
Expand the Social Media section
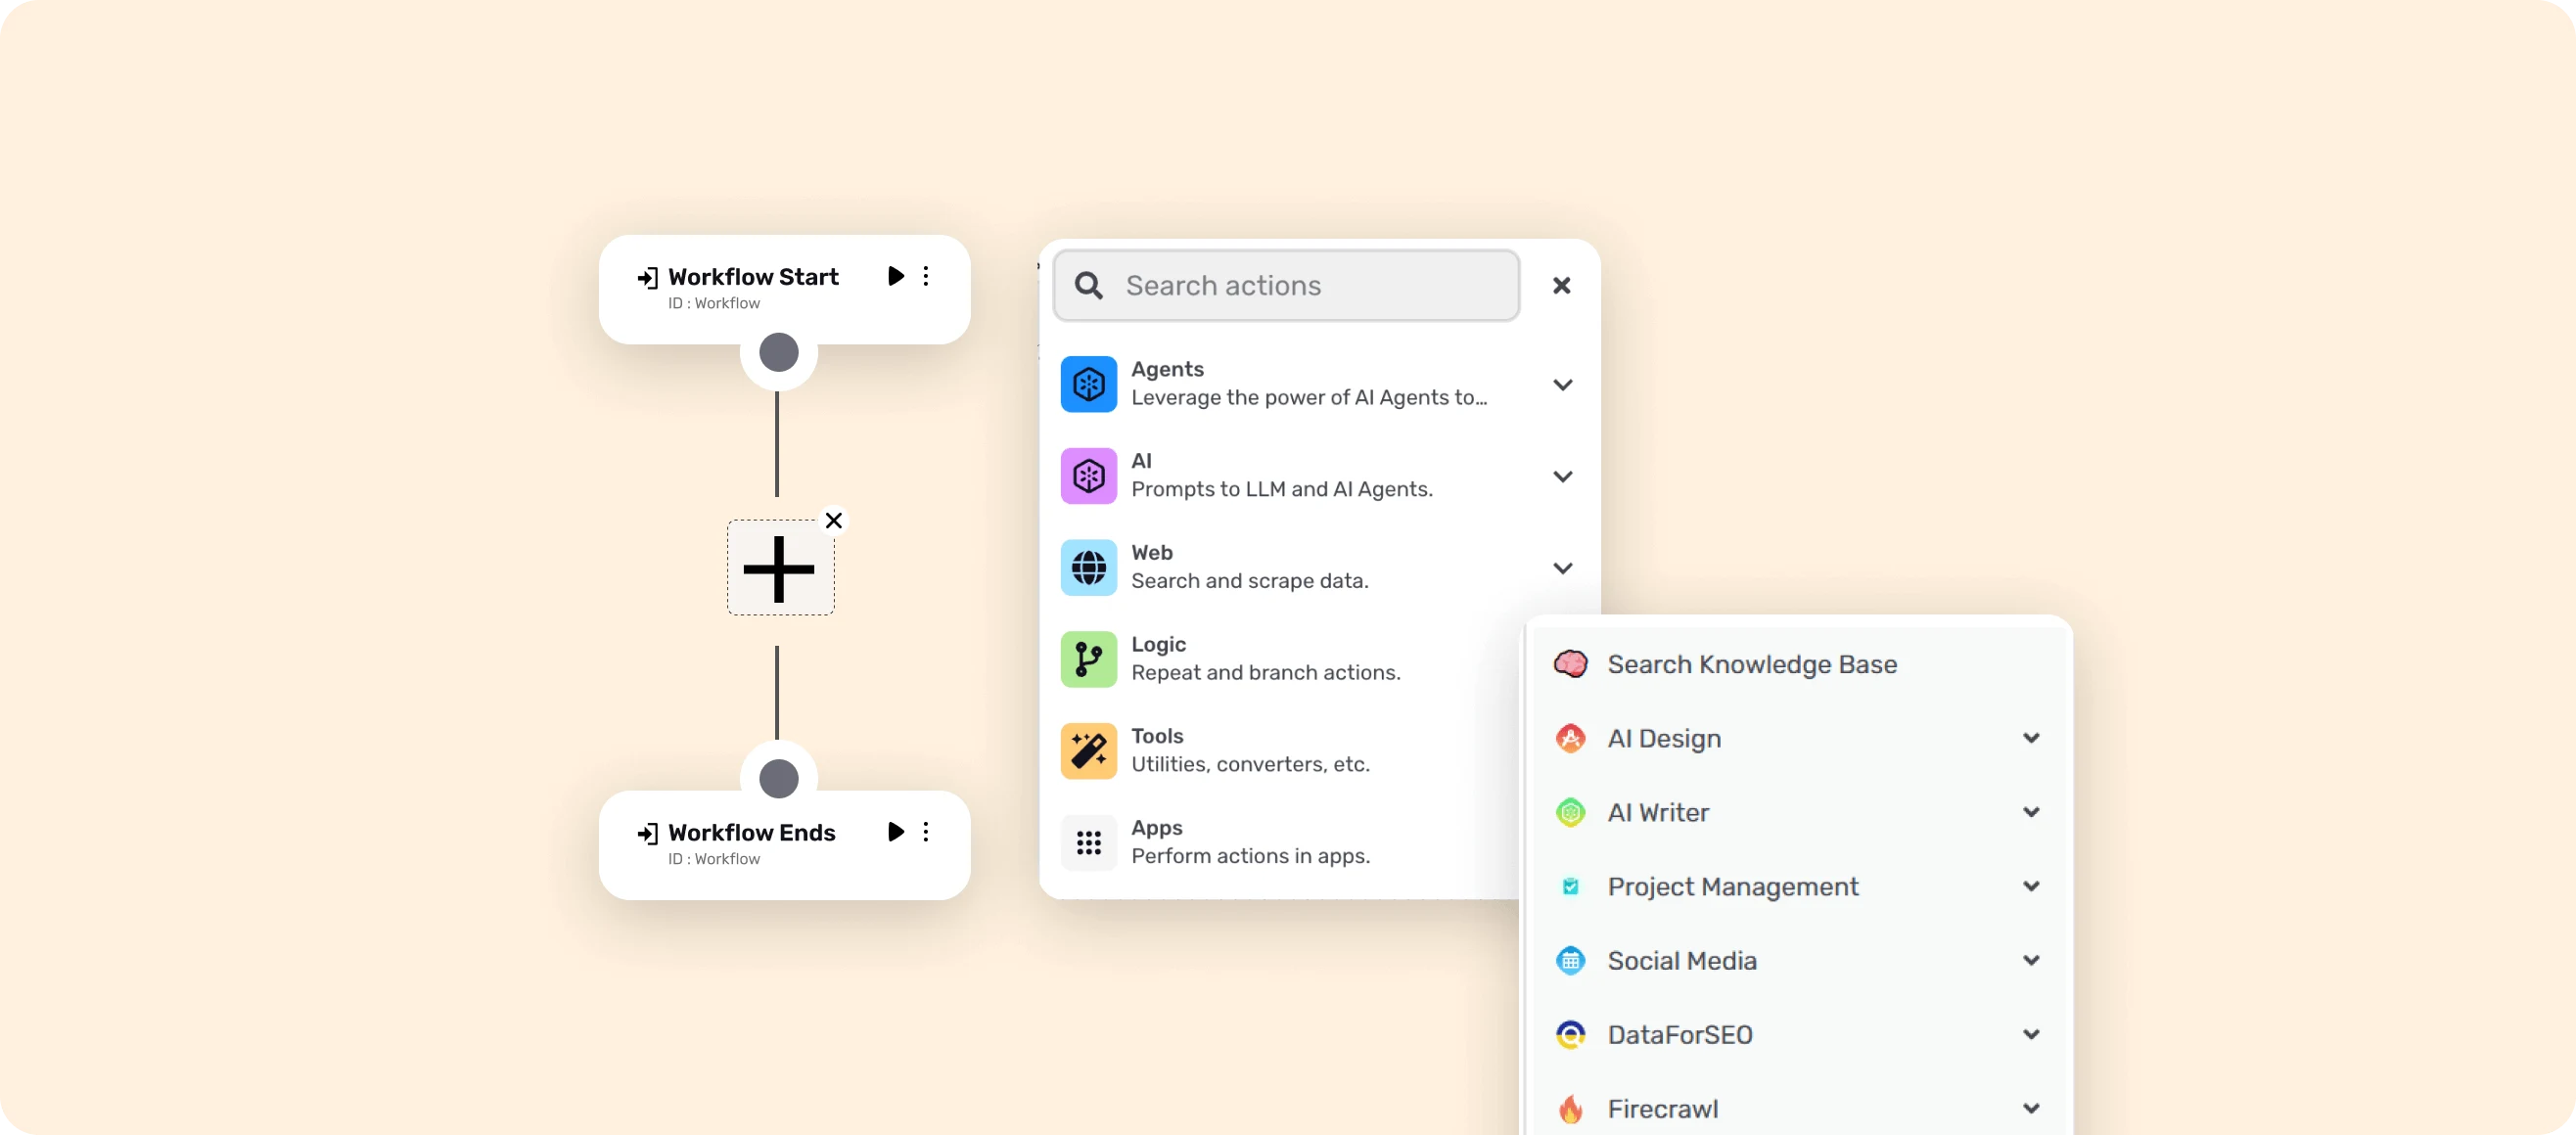pos(2031,960)
